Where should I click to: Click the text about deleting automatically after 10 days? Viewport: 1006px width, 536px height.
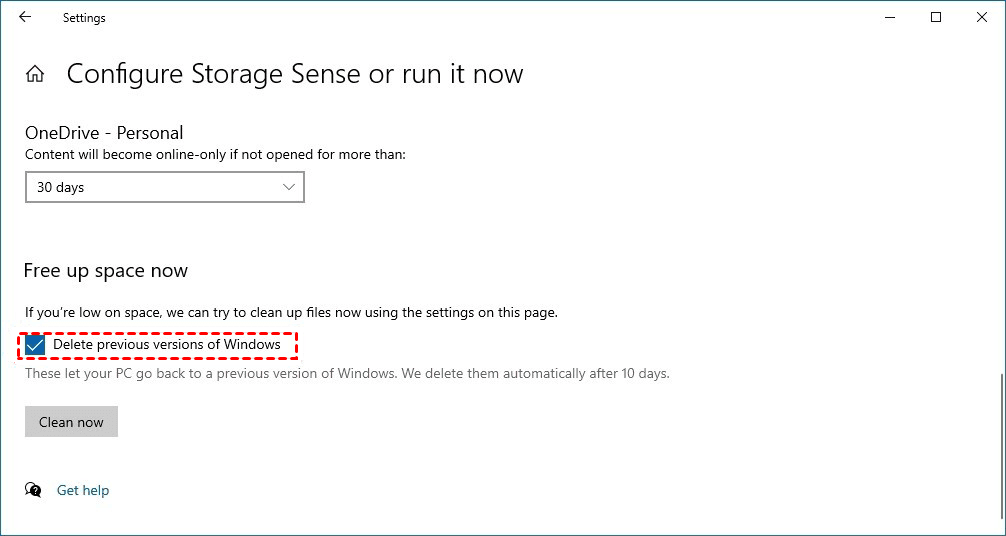347,374
